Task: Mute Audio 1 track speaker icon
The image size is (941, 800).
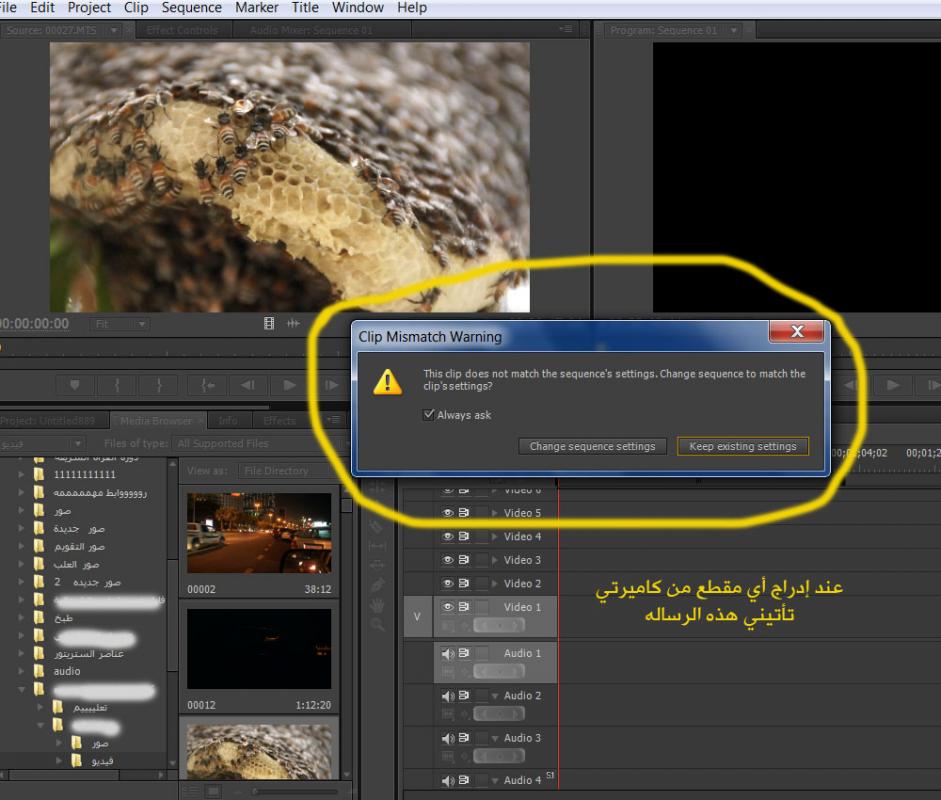Action: 448,653
